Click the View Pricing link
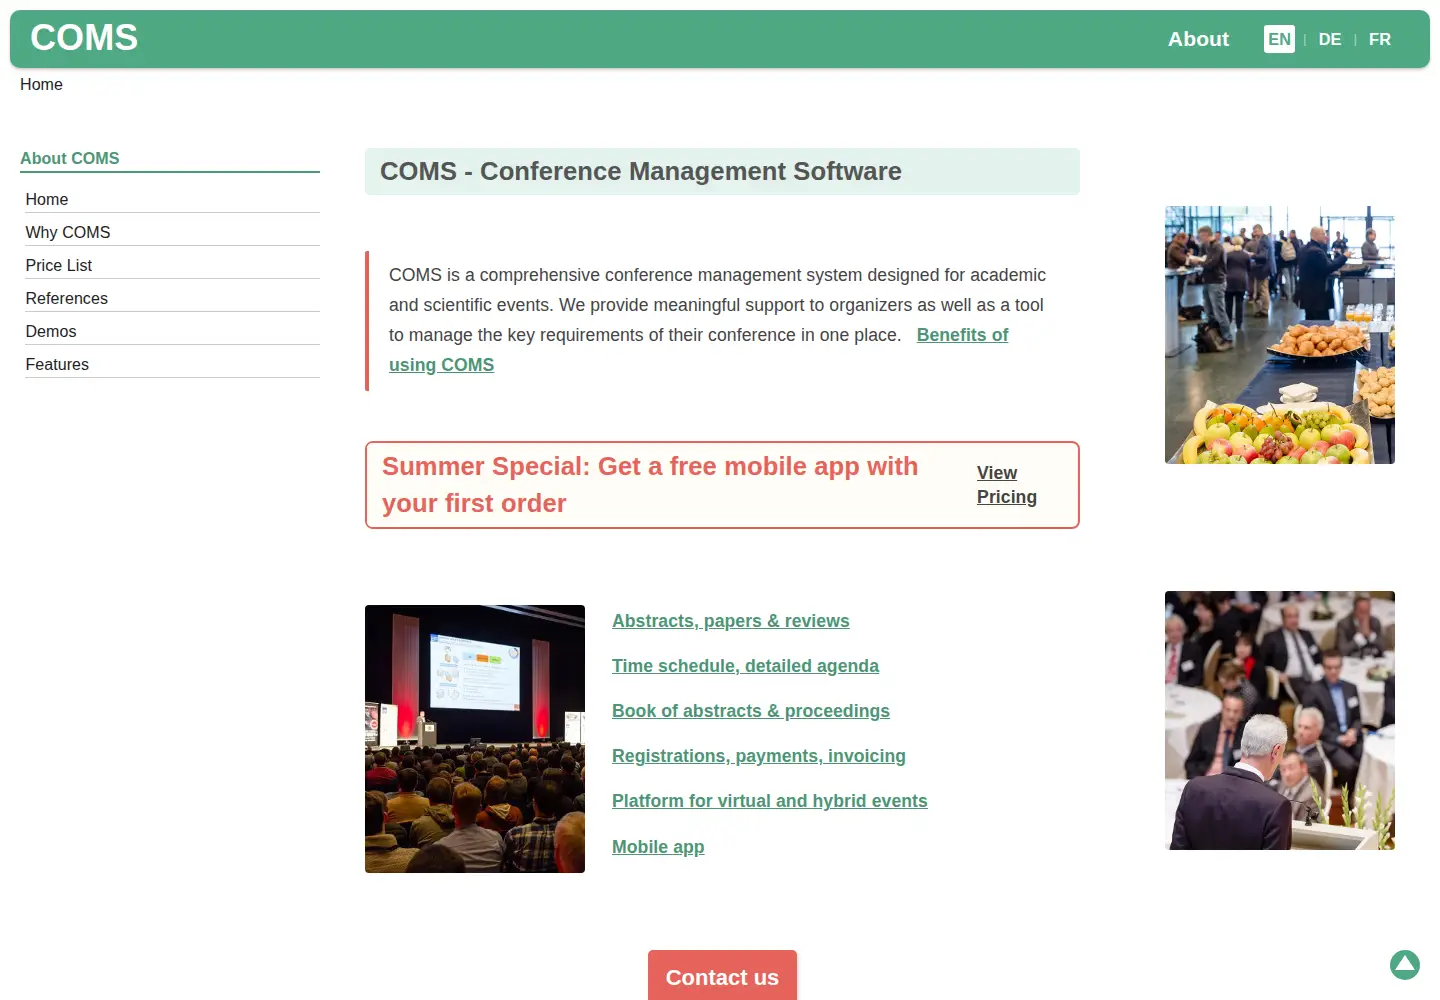Screen dimensions: 1440x1000 [x=1006, y=485]
